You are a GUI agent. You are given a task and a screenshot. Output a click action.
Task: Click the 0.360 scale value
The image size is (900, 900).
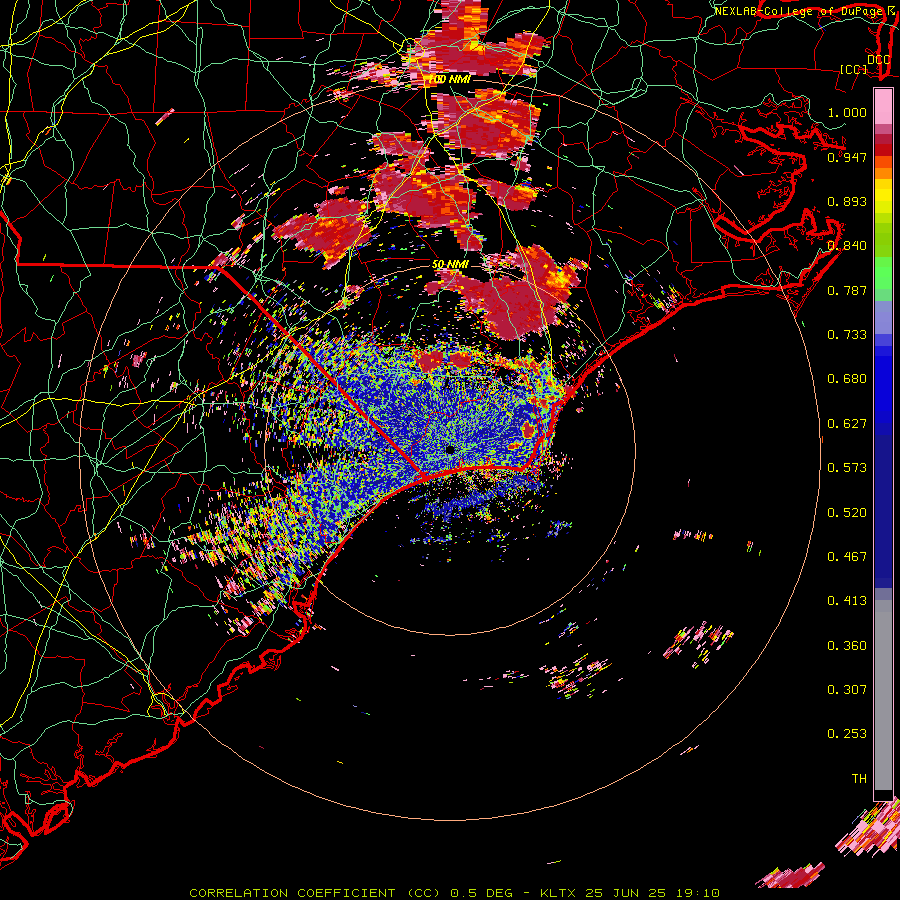[x=847, y=646]
